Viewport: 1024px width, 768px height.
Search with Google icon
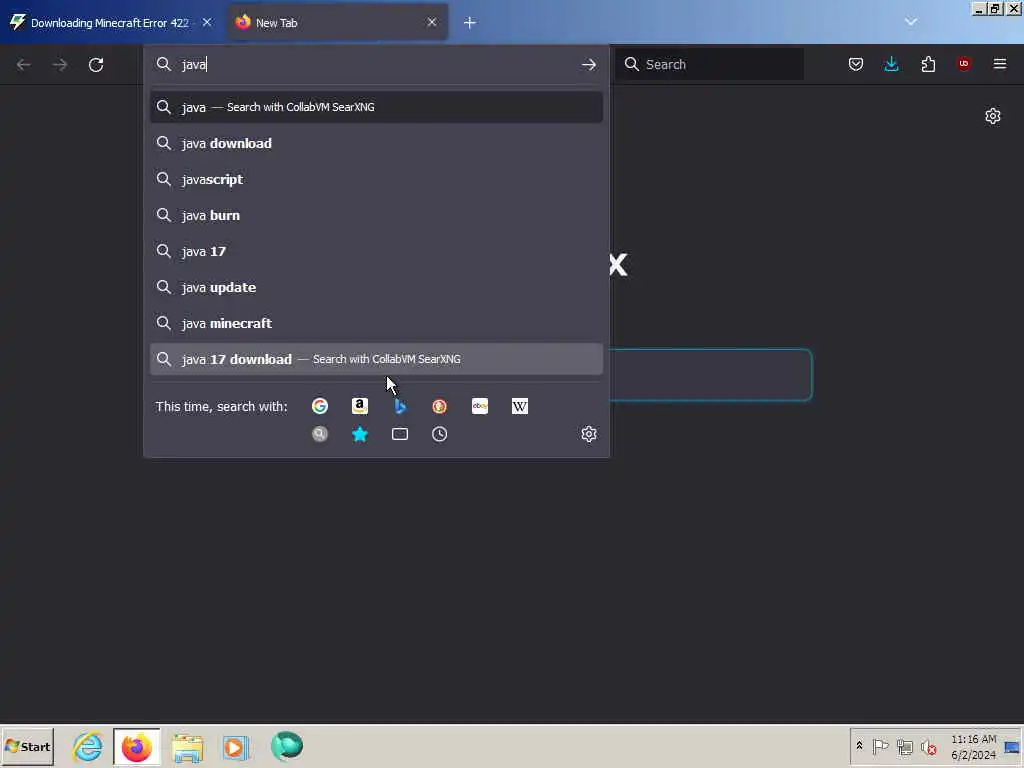tap(319, 406)
